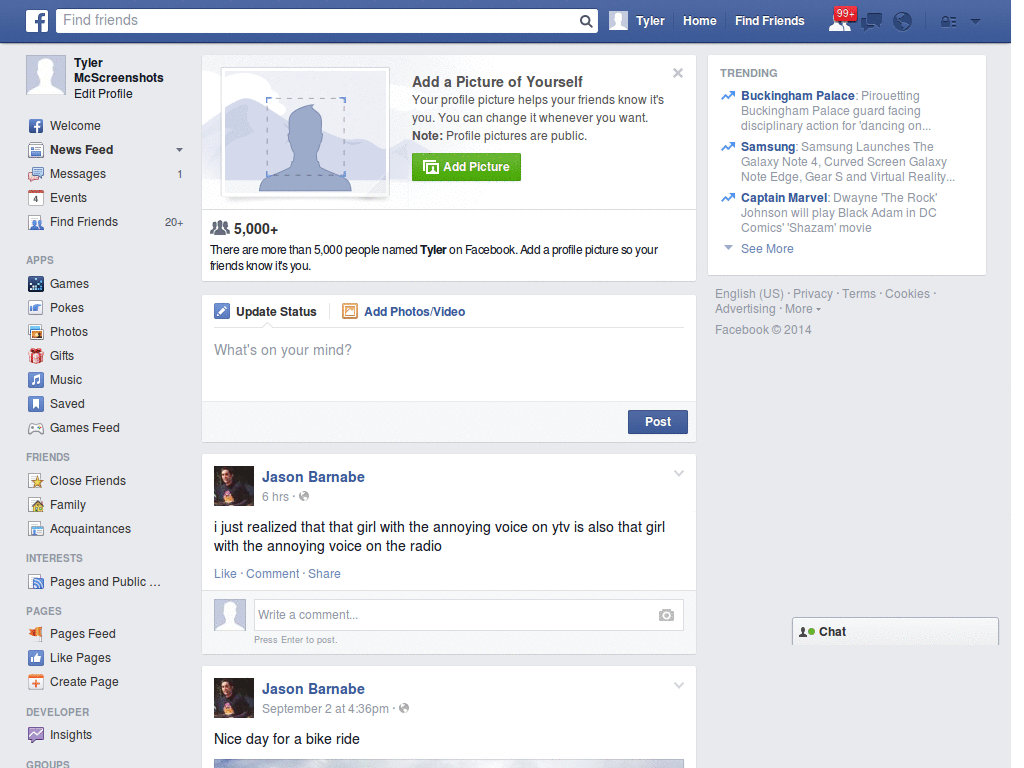
Task: Click Terms footer link
Action: (x=859, y=294)
